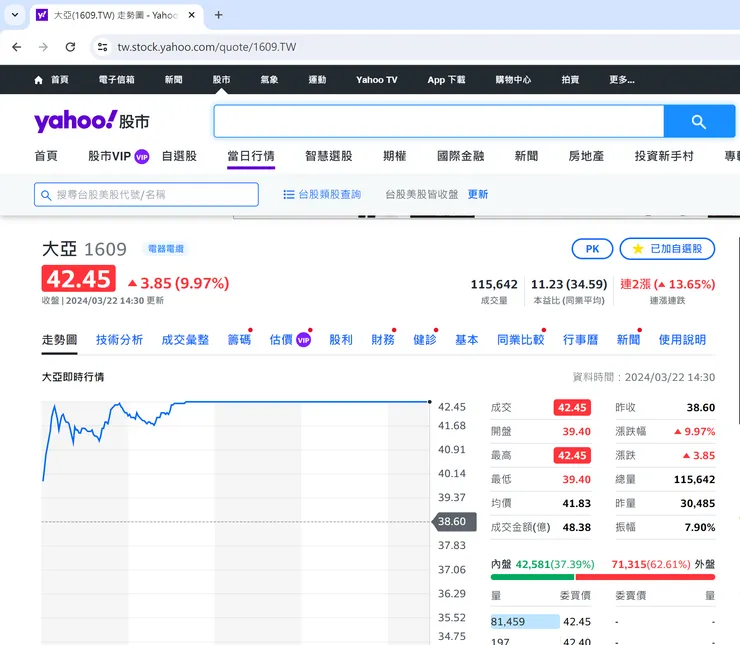Switch to 行事曆 tab

click(580, 340)
